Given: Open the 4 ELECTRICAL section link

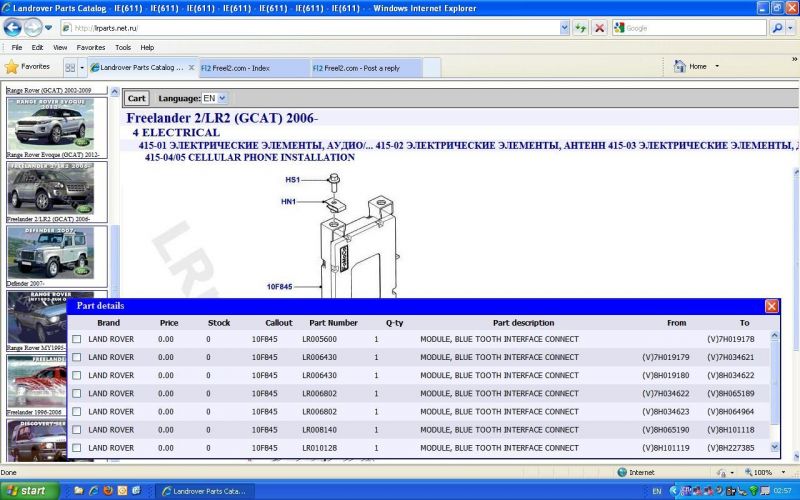Looking at the screenshot, I should pyautogui.click(x=176, y=133).
